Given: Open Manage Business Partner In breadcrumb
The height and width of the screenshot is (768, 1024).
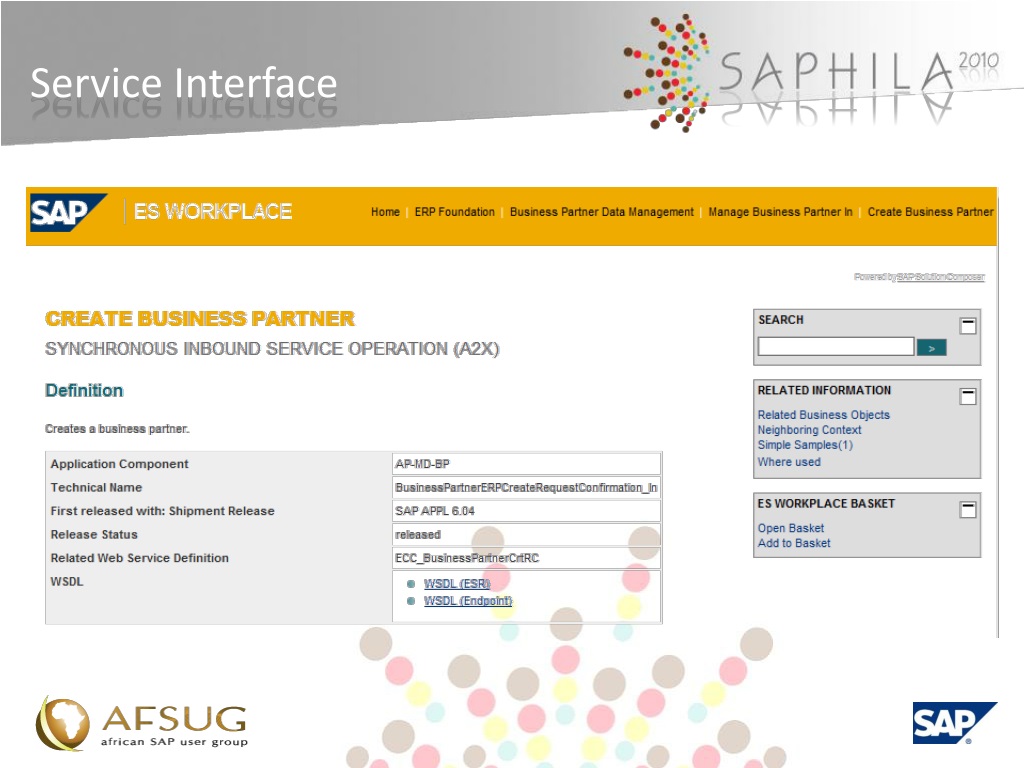Looking at the screenshot, I should coord(780,212).
